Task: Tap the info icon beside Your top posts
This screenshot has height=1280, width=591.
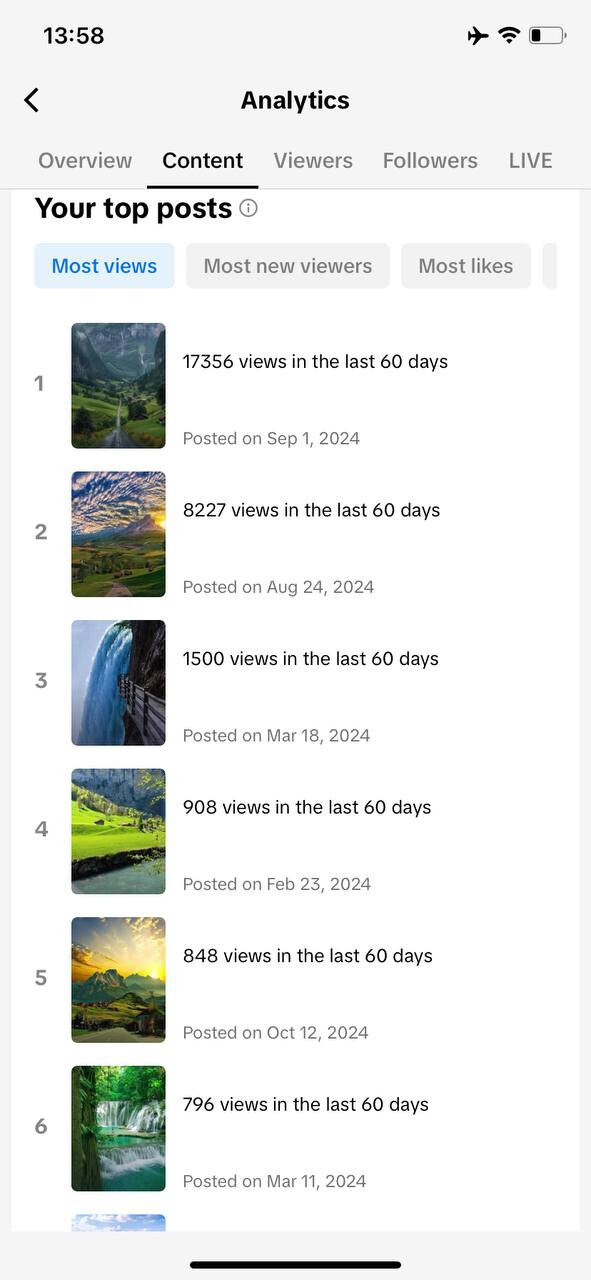Action: [x=249, y=208]
